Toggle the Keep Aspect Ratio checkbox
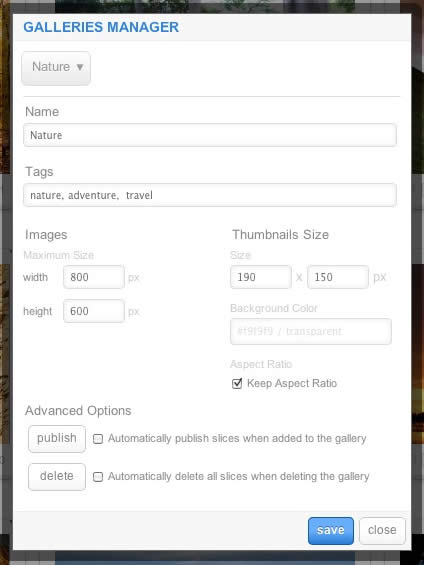 [x=237, y=383]
